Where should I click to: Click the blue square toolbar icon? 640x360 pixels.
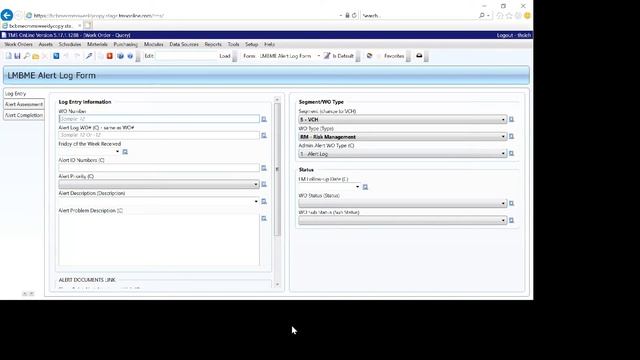tap(56, 56)
